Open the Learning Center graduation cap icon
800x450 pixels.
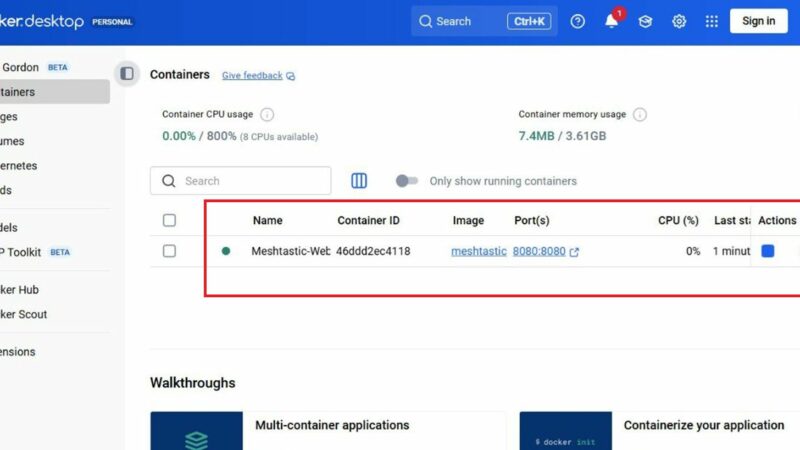645,21
